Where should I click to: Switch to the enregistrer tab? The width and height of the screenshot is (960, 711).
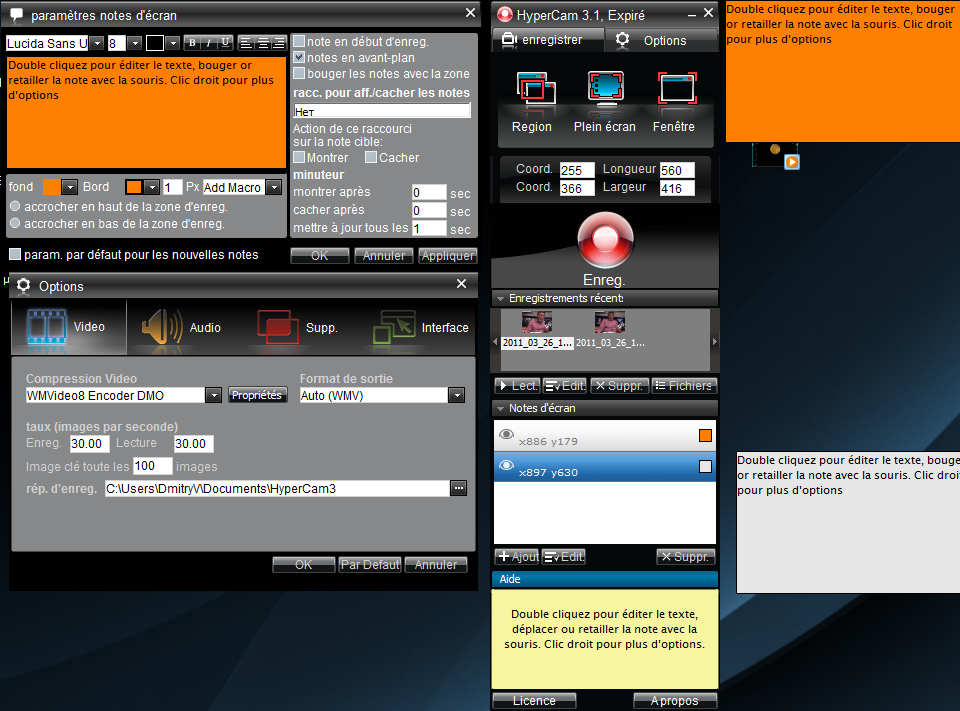547,40
